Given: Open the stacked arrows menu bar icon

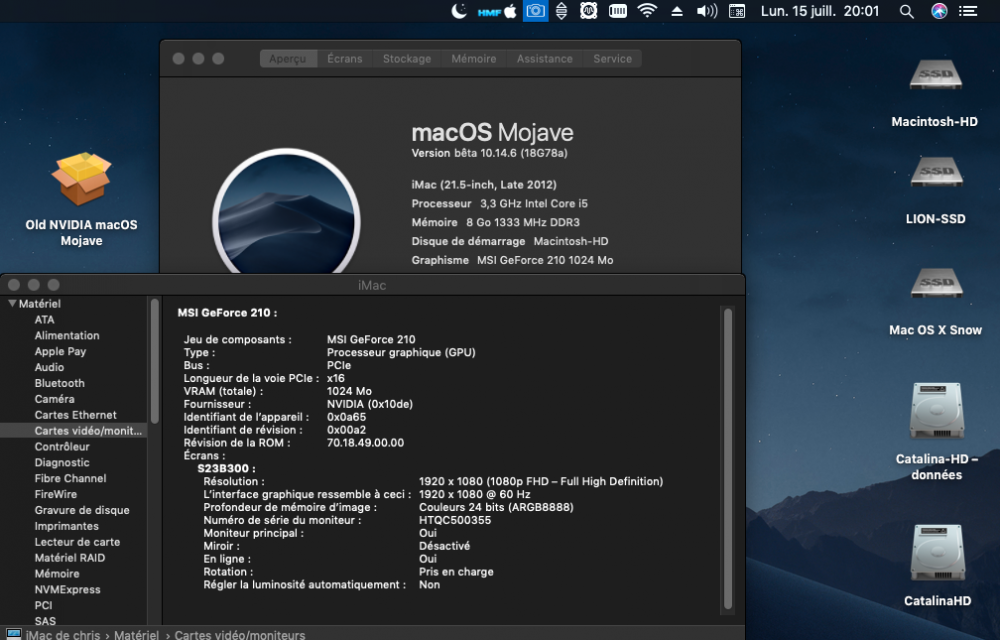Looking at the screenshot, I should pos(561,11).
